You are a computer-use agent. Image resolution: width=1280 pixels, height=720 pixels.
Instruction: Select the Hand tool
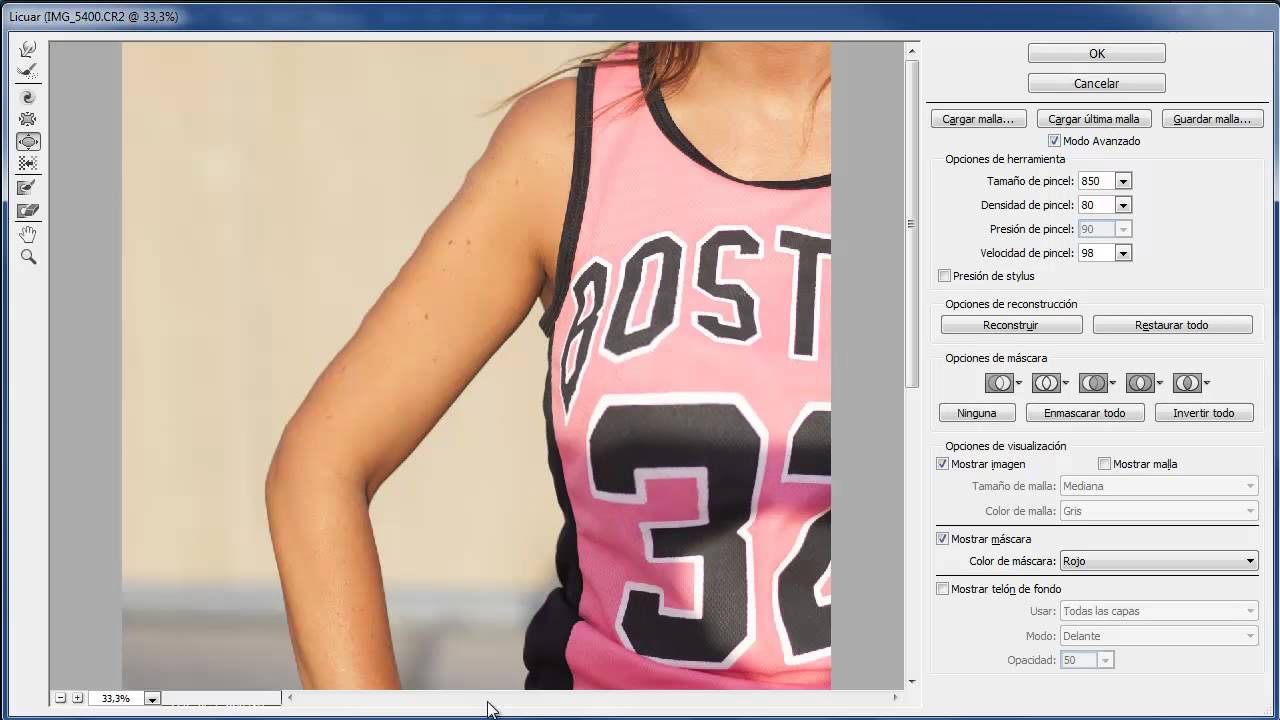[28, 234]
